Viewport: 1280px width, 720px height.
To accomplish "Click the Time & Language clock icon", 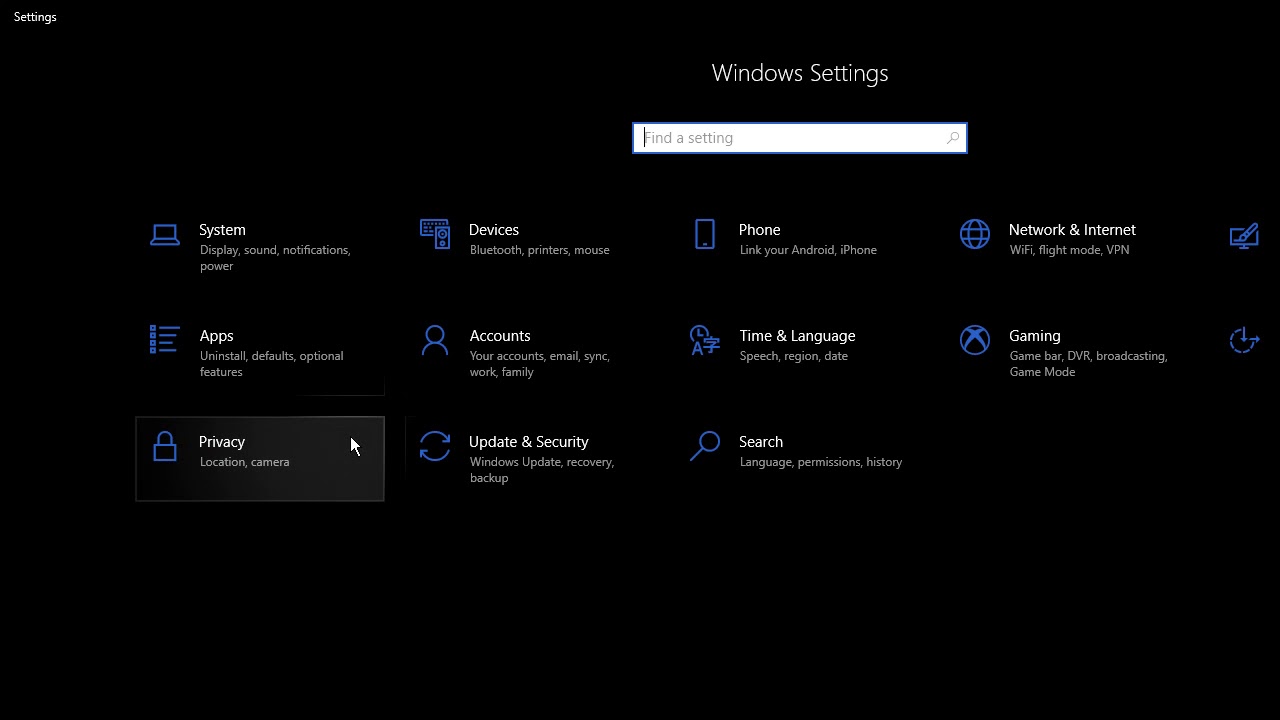I will (705, 340).
